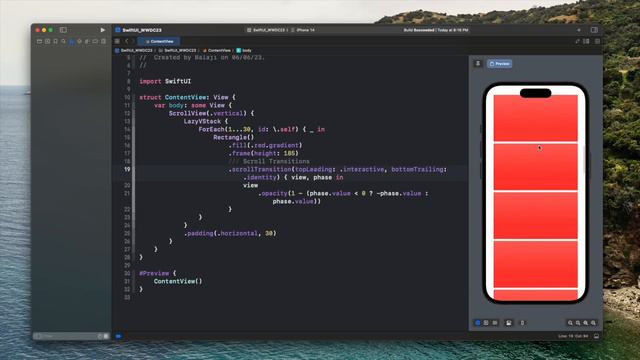Click the third red rectangle in preview

point(536,215)
